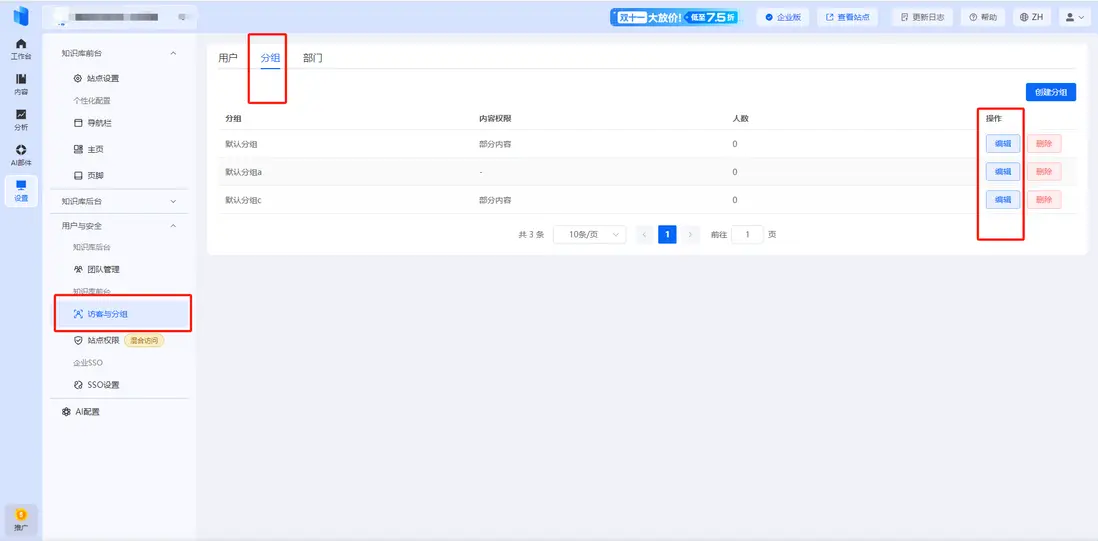The height and width of the screenshot is (541, 1098).
Task: Delete the 默认分组c row
Action: coord(1044,199)
